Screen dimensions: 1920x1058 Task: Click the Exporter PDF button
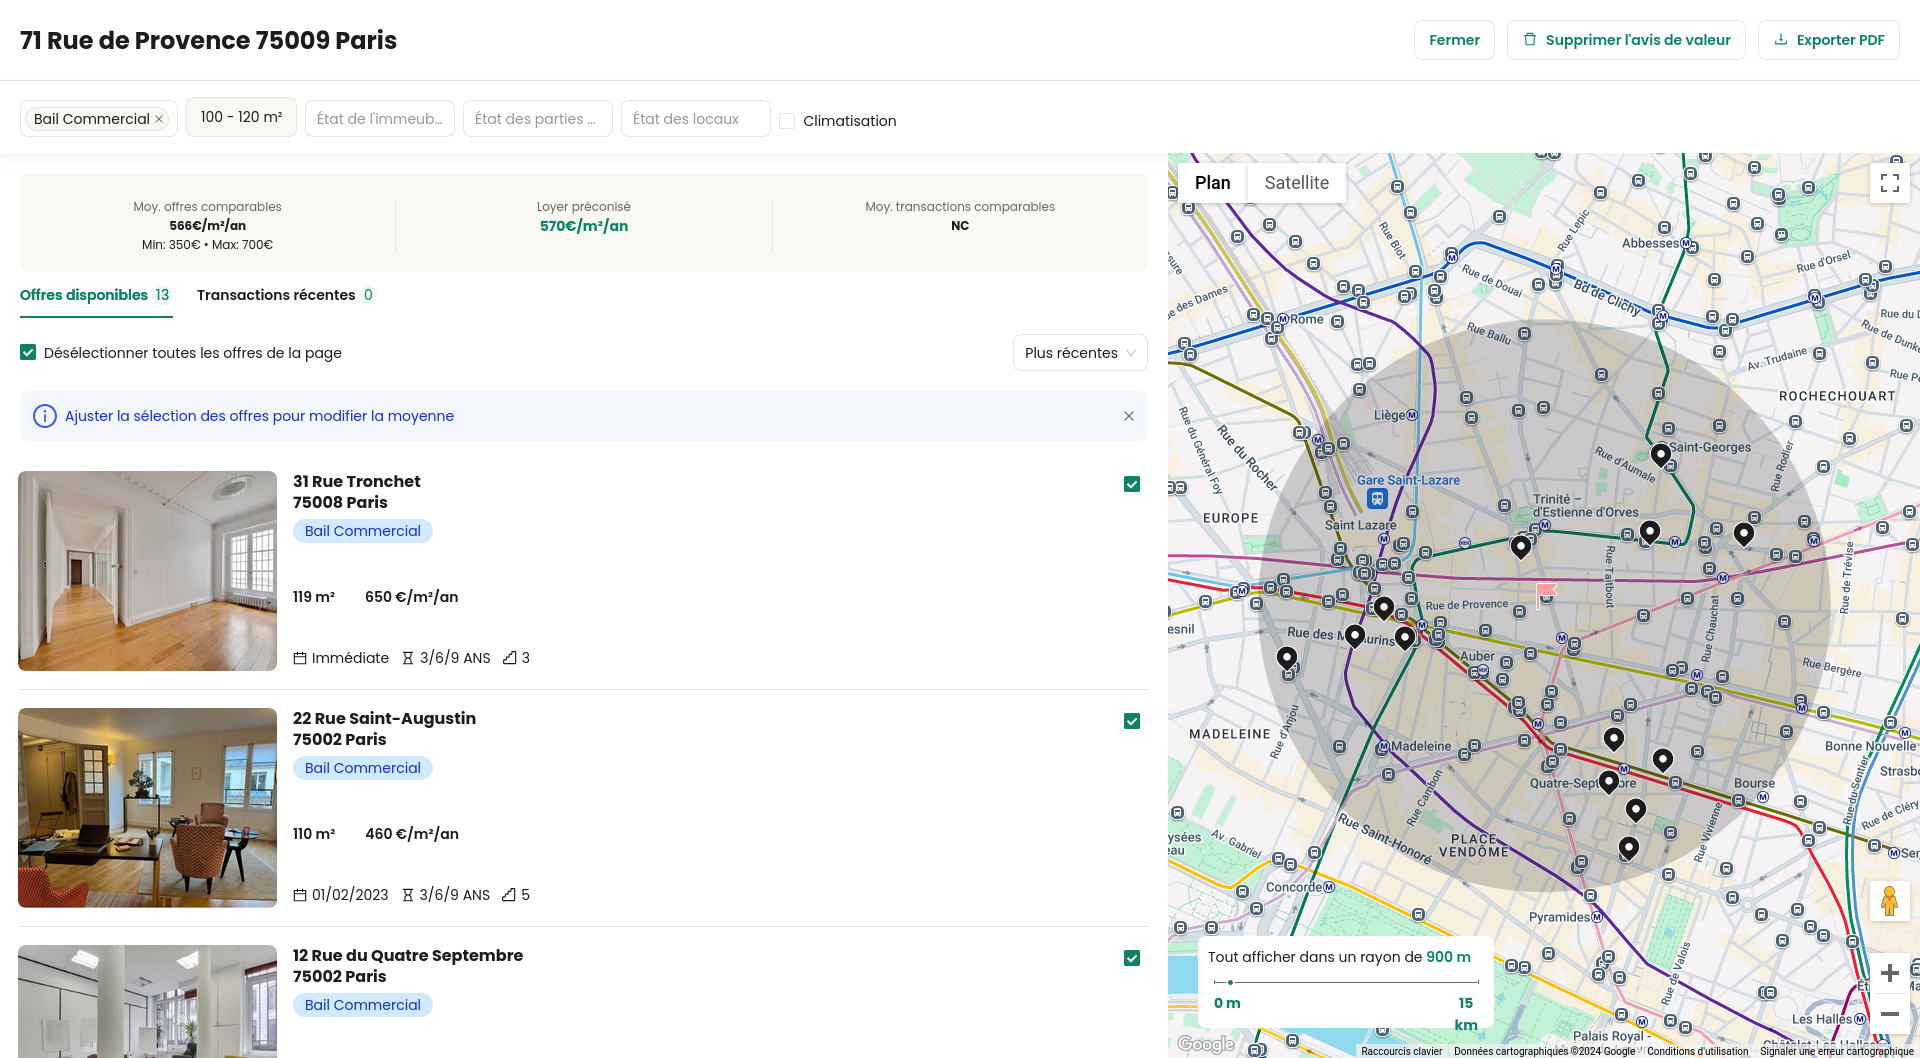pyautogui.click(x=1828, y=40)
